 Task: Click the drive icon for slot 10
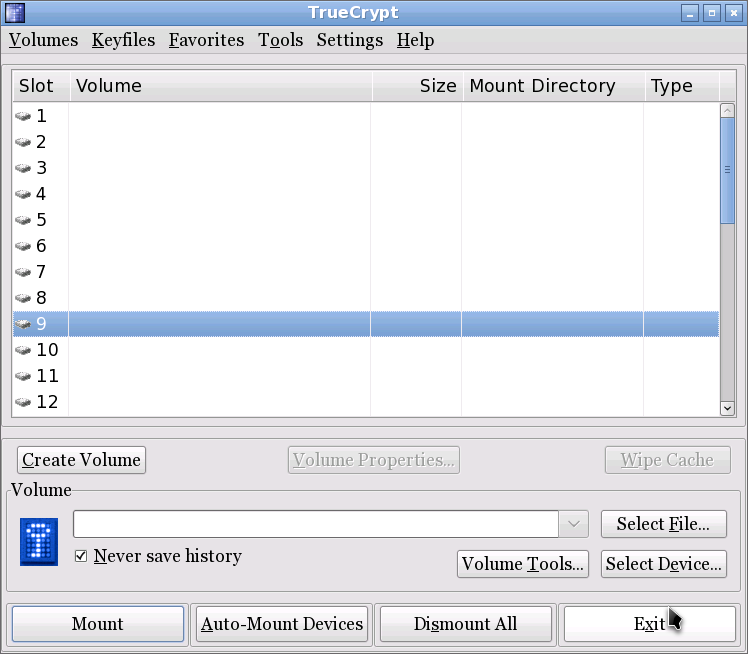click(23, 350)
